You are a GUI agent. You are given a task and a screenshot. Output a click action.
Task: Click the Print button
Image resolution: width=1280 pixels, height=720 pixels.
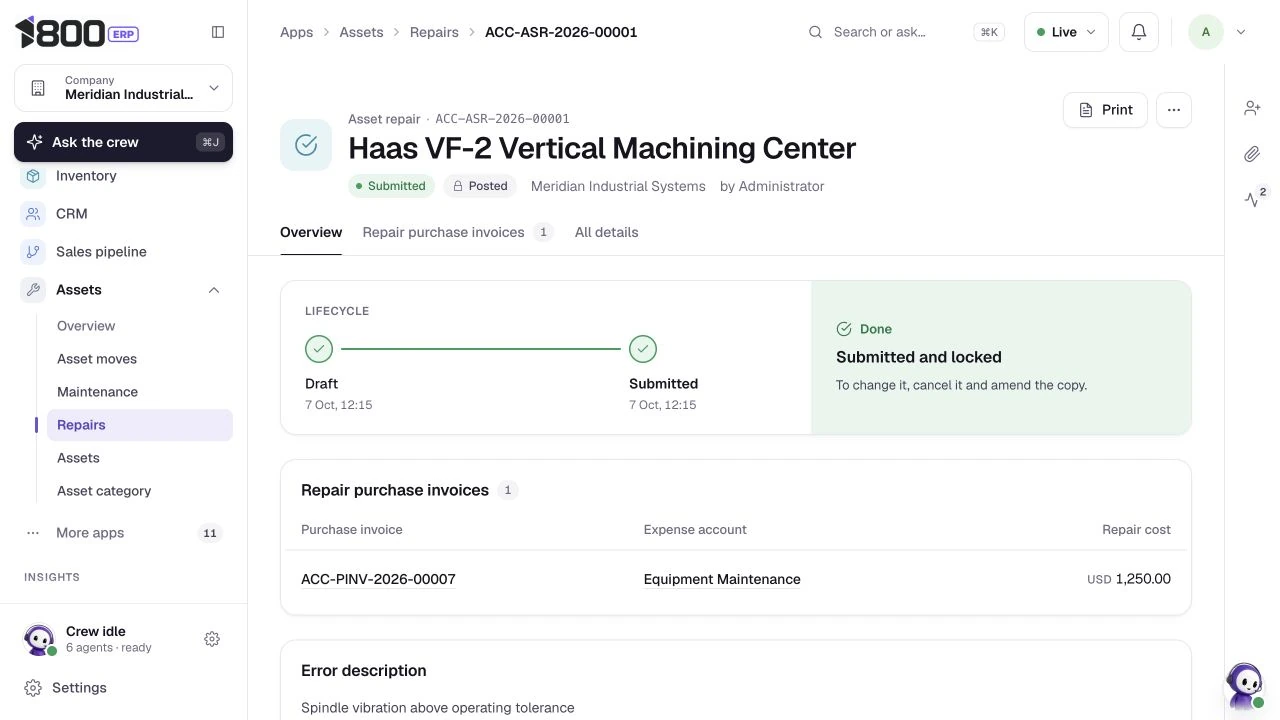tap(1105, 110)
